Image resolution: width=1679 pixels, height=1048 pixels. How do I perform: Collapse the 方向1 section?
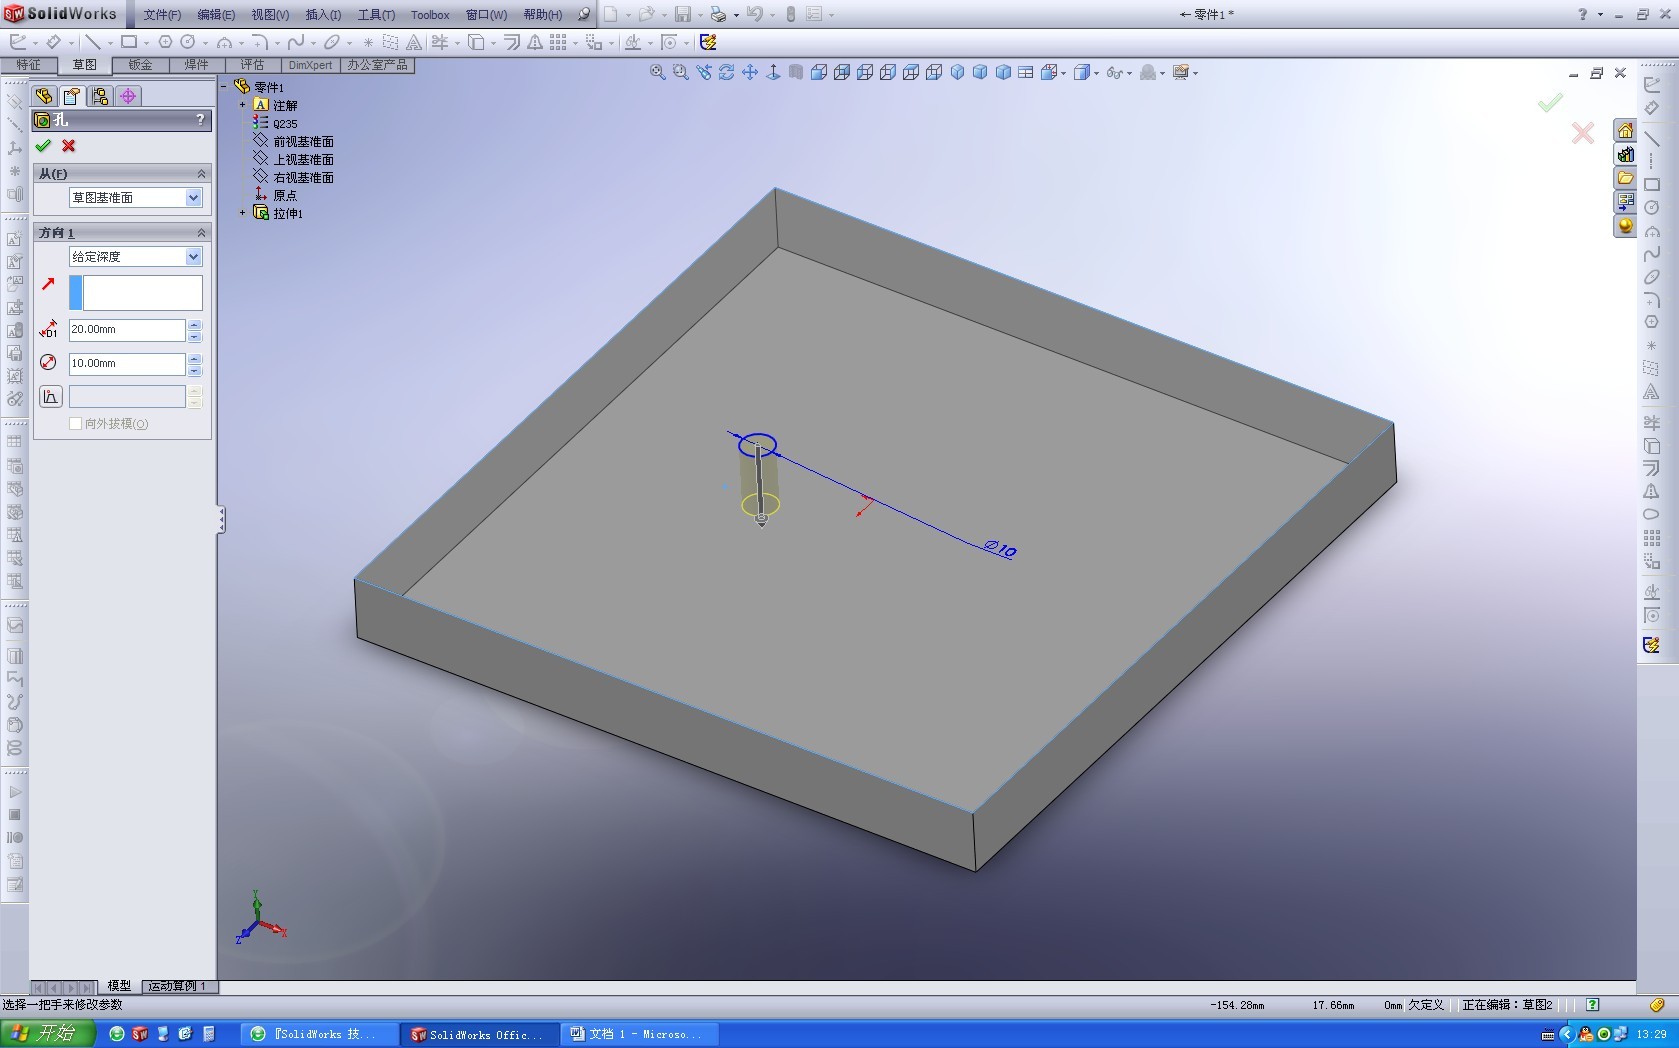201,233
